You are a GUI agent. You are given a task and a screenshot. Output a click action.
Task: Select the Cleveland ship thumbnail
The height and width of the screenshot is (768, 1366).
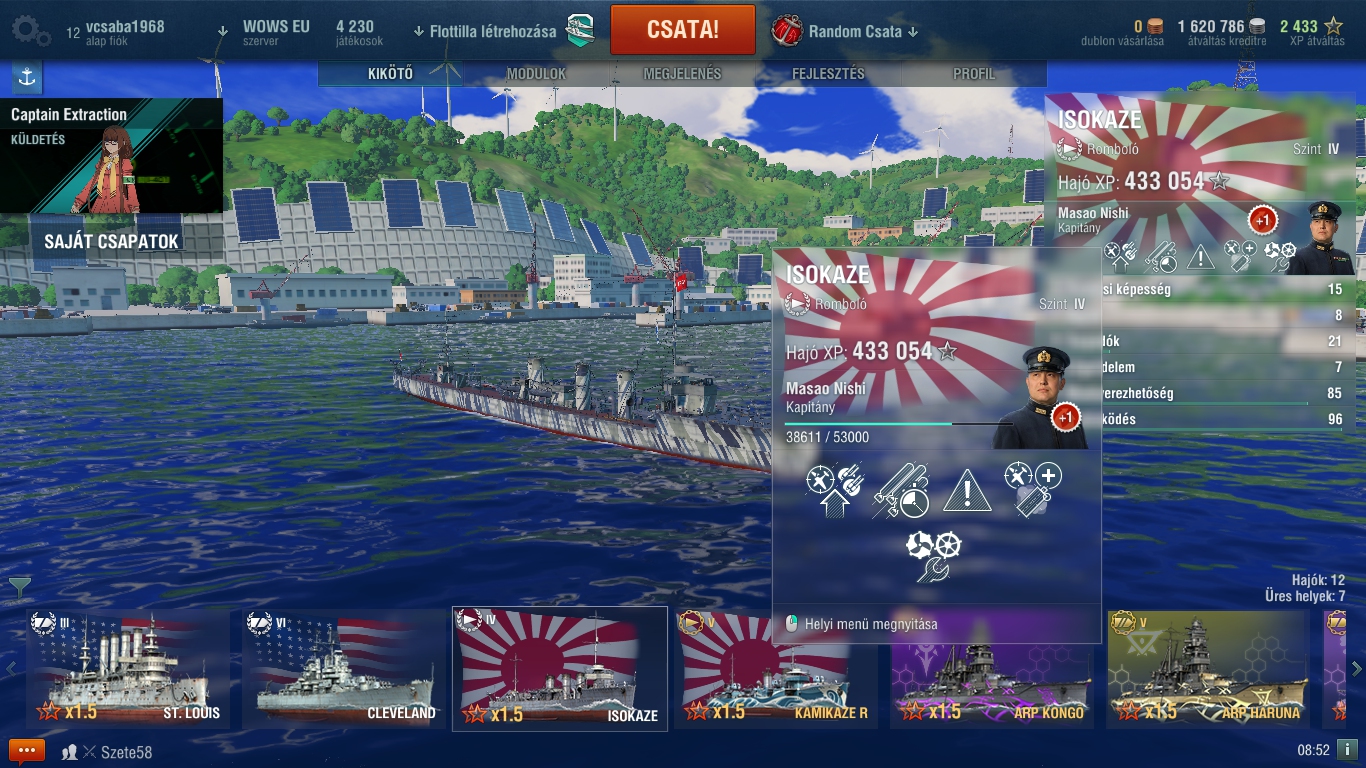tap(344, 669)
